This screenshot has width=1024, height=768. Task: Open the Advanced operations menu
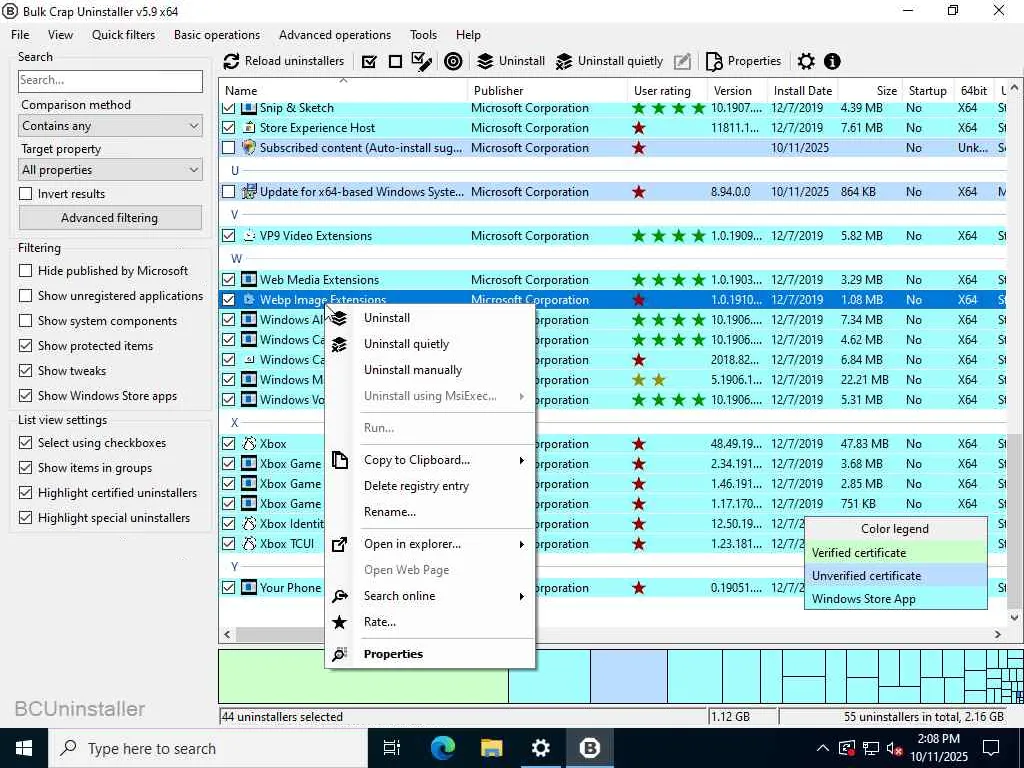point(335,35)
